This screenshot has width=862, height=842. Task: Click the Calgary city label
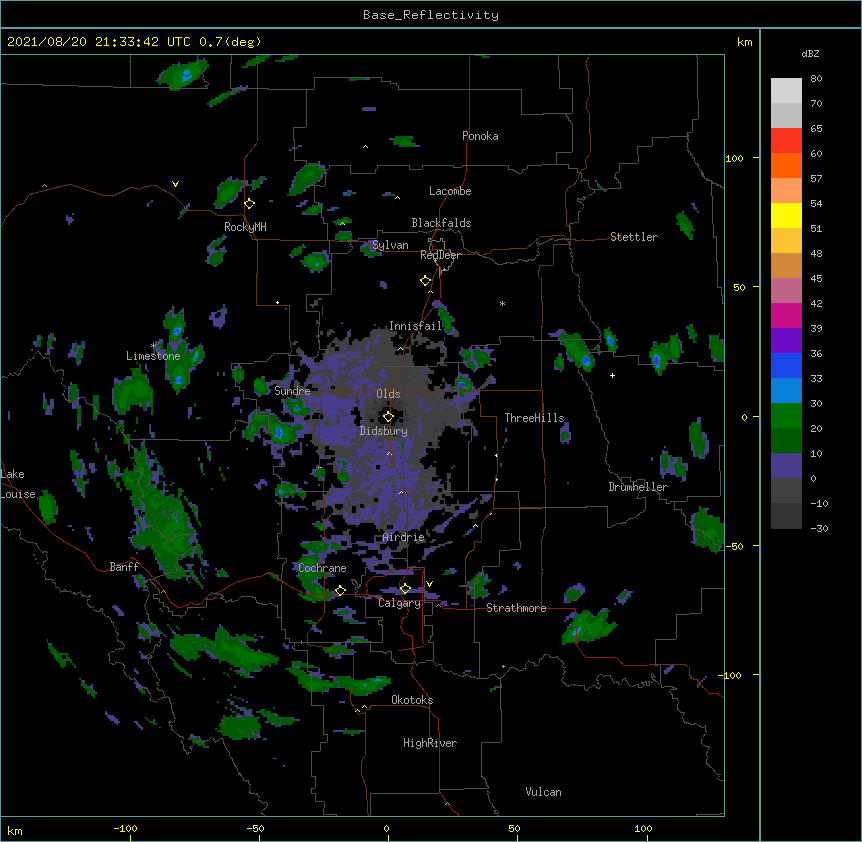pos(400,603)
